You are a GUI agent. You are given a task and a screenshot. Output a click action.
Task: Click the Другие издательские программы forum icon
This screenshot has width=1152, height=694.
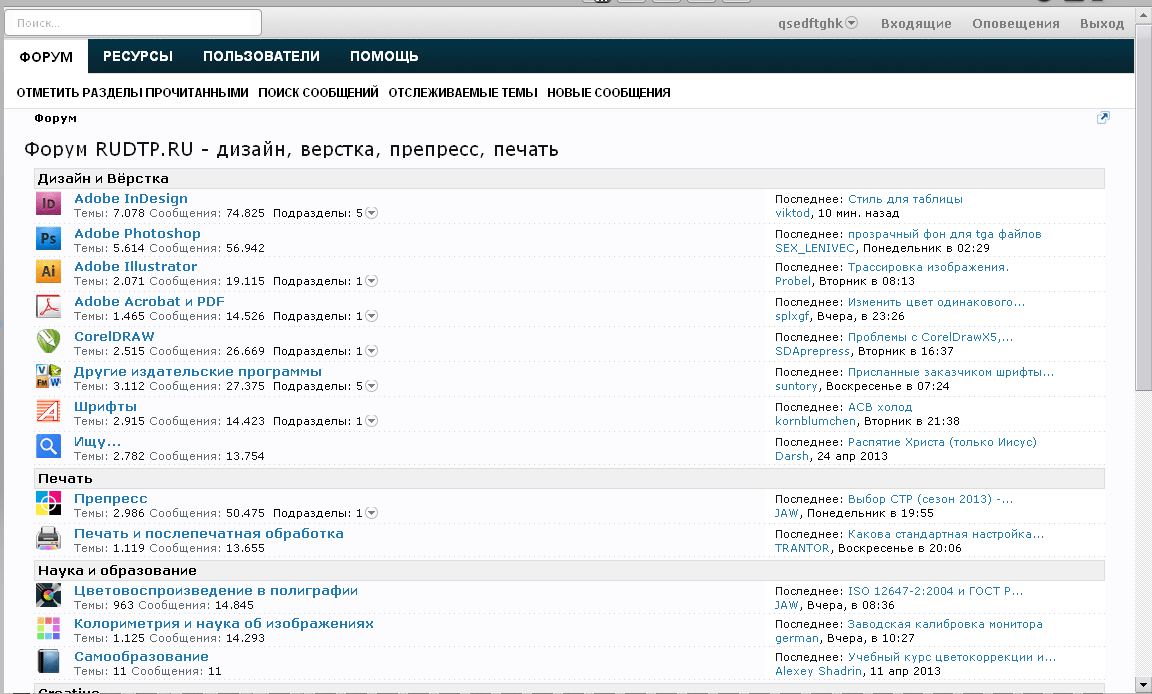point(48,377)
